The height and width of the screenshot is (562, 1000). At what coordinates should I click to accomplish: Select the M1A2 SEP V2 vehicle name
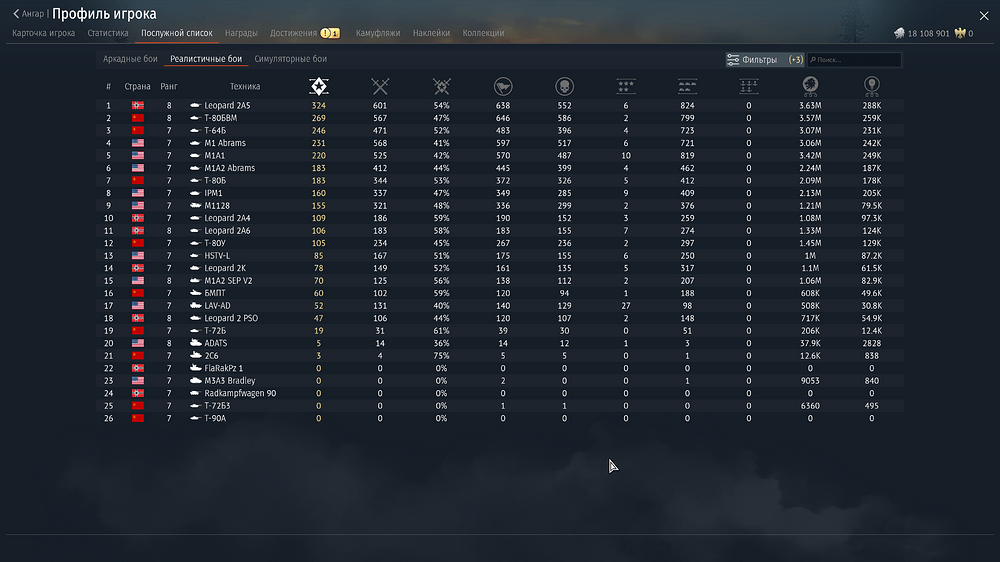click(228, 281)
